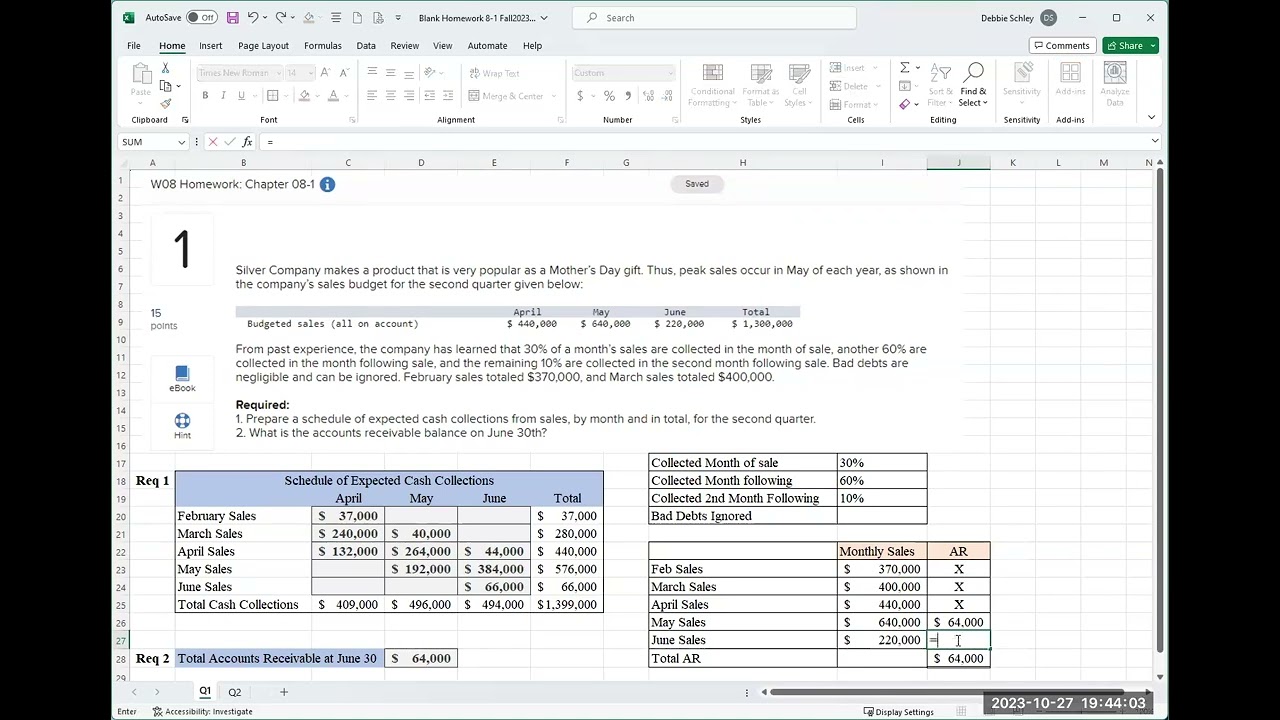Image resolution: width=1280 pixels, height=720 pixels.
Task: Open the Customize Quick Access Toolbar dropdown
Action: click(x=398, y=18)
